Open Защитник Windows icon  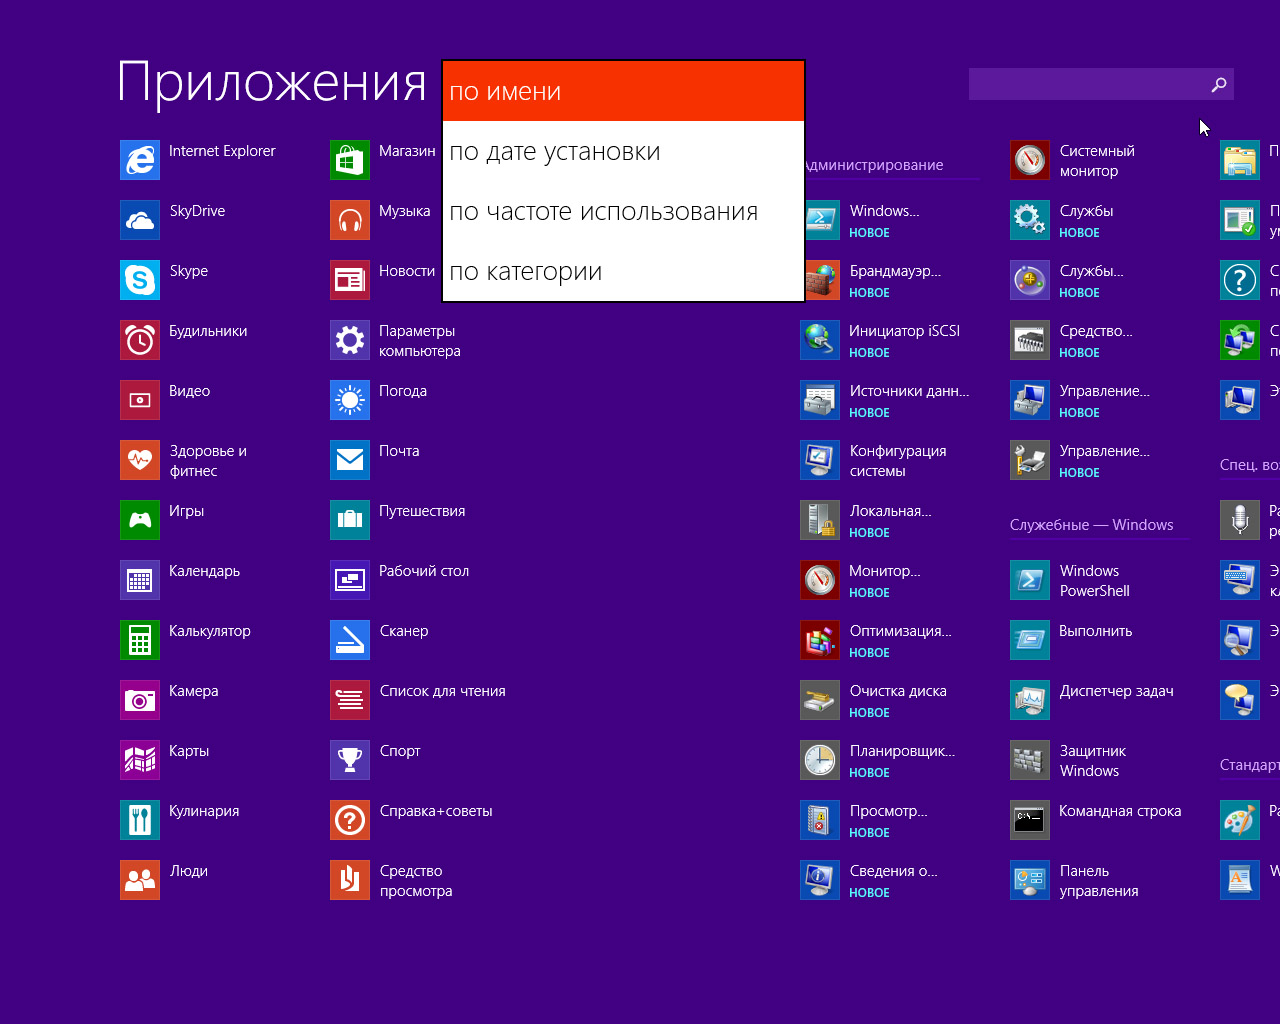click(x=1030, y=760)
